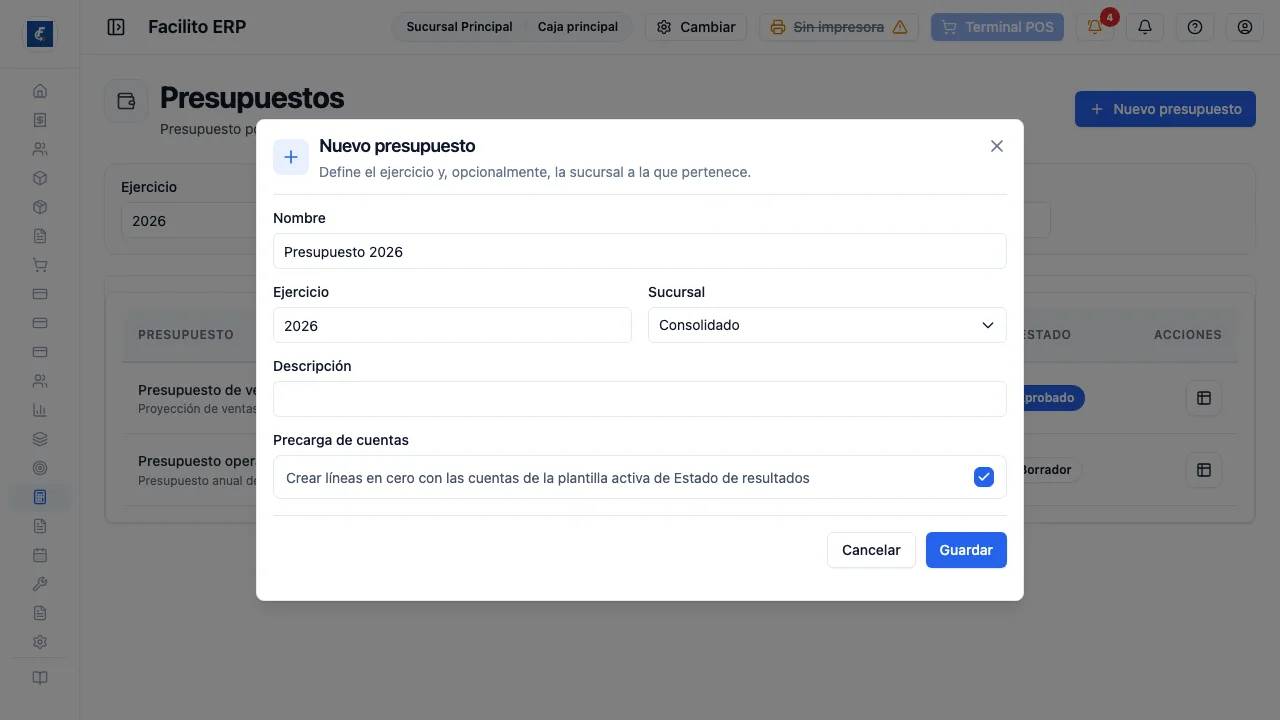
Task: Open the shopping cart icon in the sidebar
Action: pyautogui.click(x=40, y=265)
